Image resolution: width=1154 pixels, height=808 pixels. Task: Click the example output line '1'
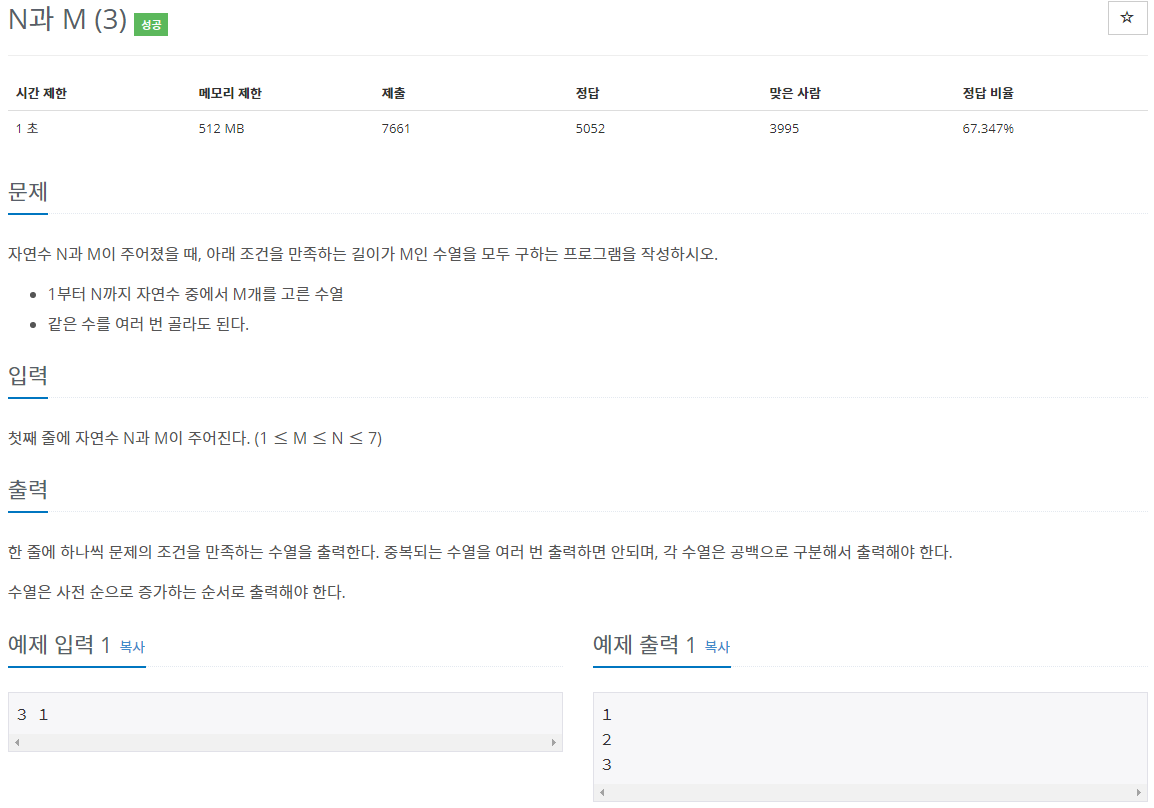pyautogui.click(x=606, y=715)
